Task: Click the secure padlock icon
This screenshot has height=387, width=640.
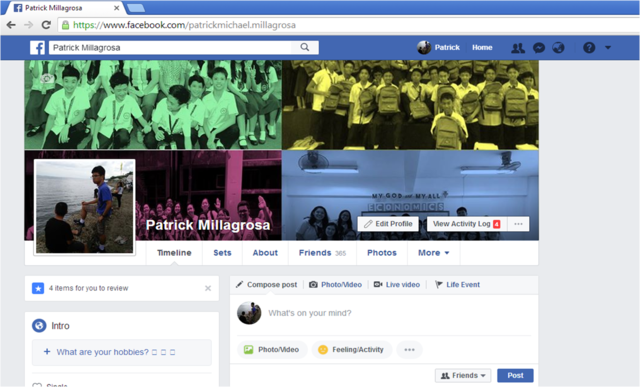Action: 65,25
